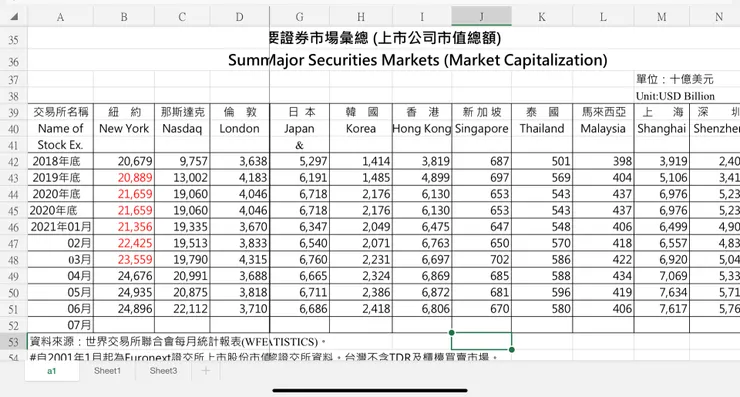The image size is (740, 397).
Task: Add a new sheet with plus button
Action: (206, 371)
